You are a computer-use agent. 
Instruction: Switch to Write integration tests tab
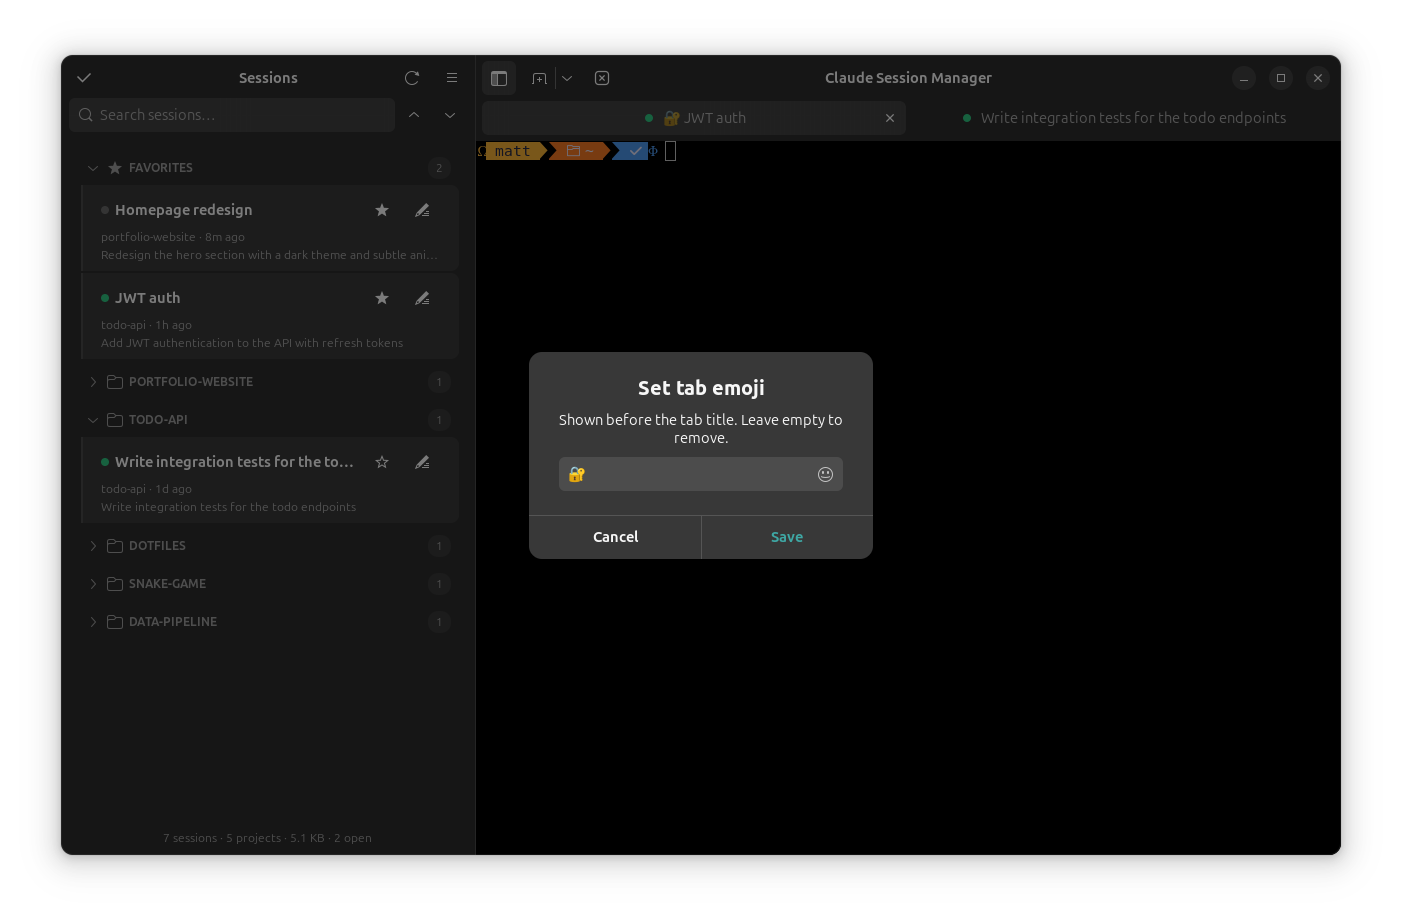point(1124,118)
